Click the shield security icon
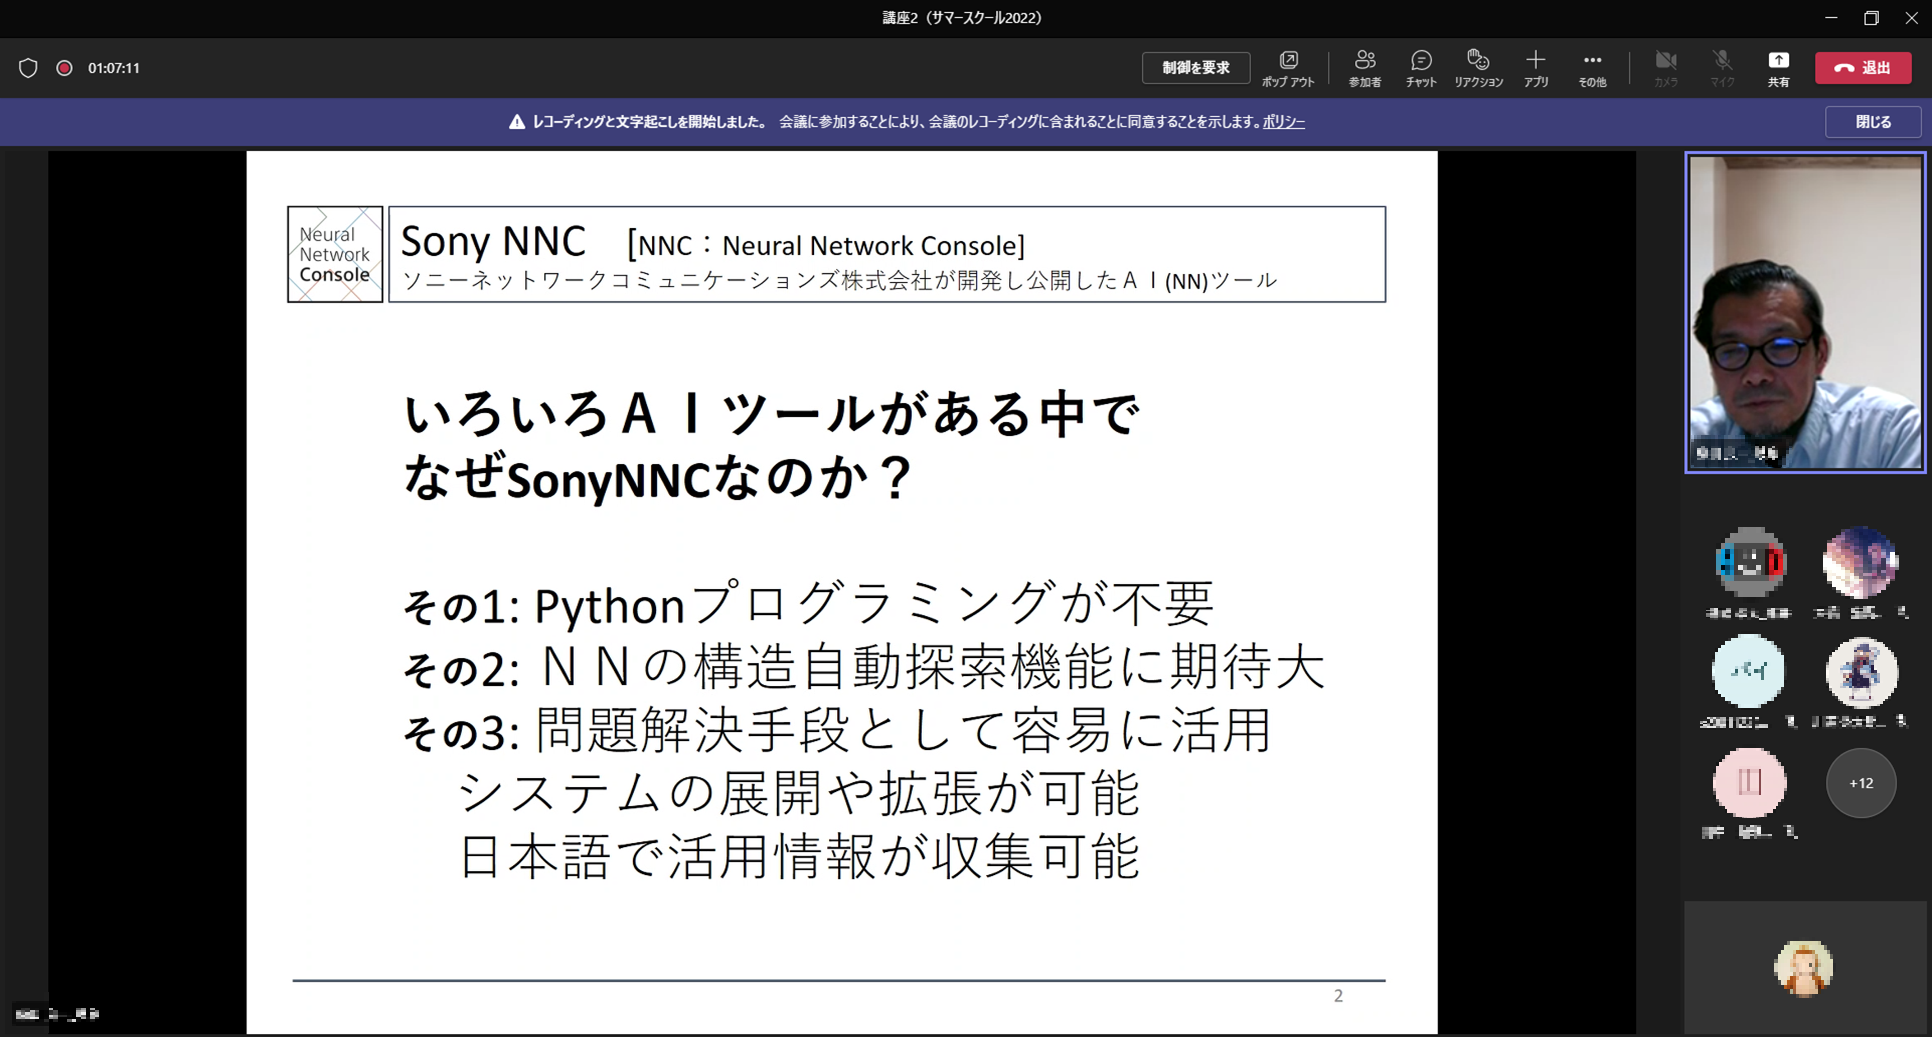Screen dimensions: 1932x1037 coord(28,68)
